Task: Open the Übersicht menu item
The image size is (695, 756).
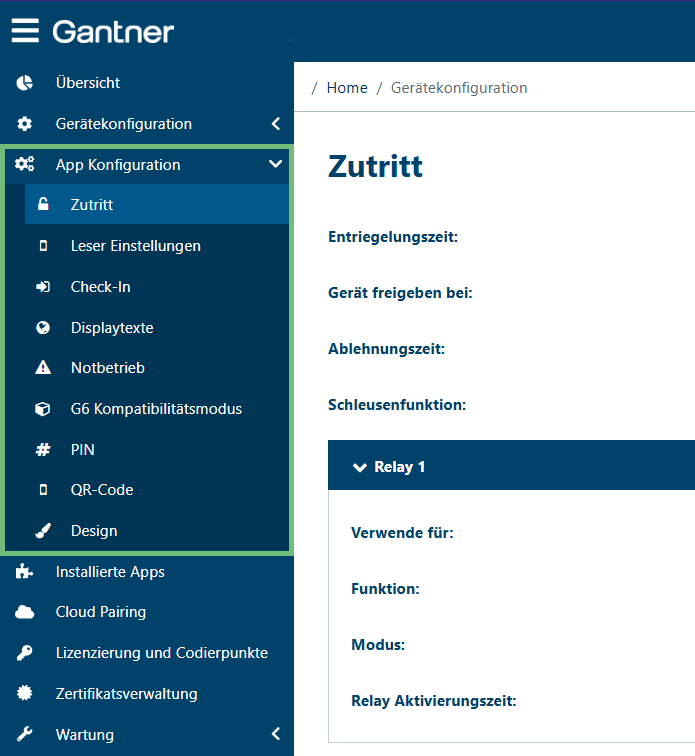Action: 88,83
